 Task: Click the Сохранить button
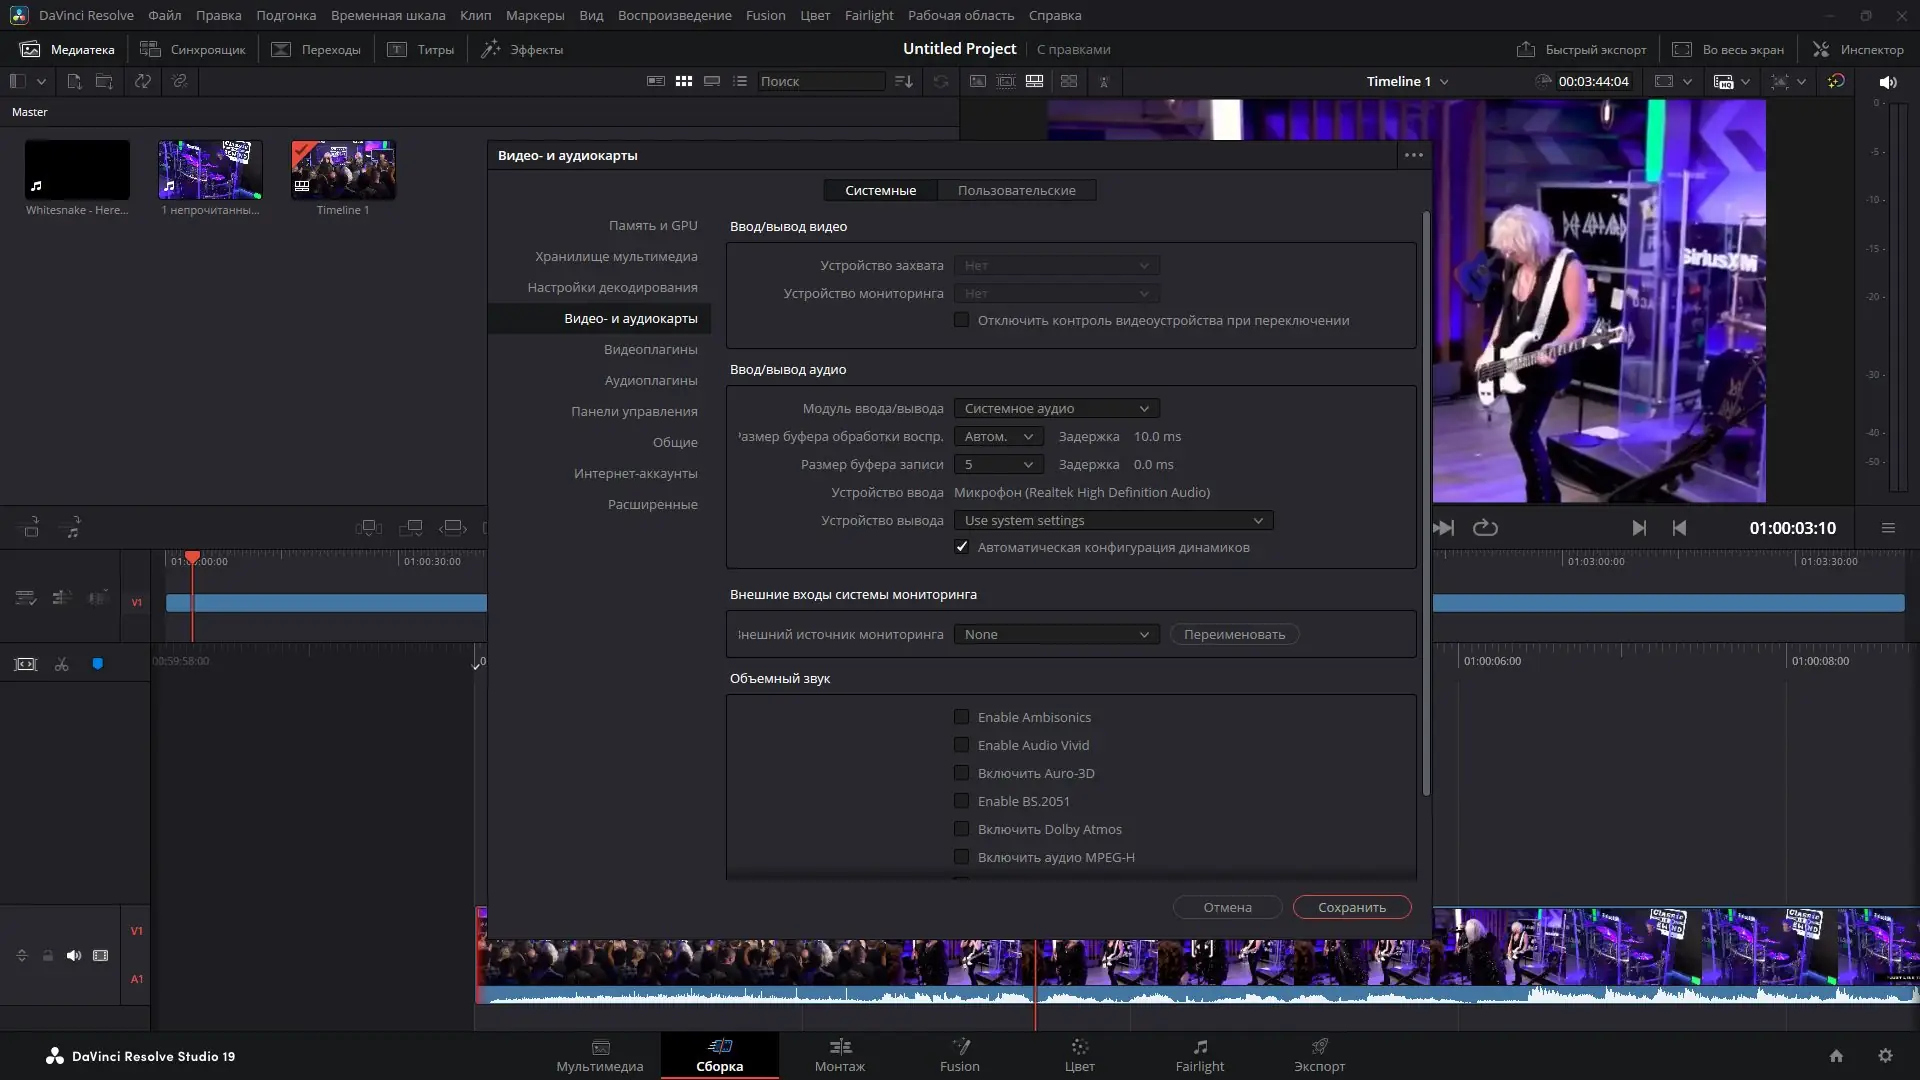(1351, 907)
